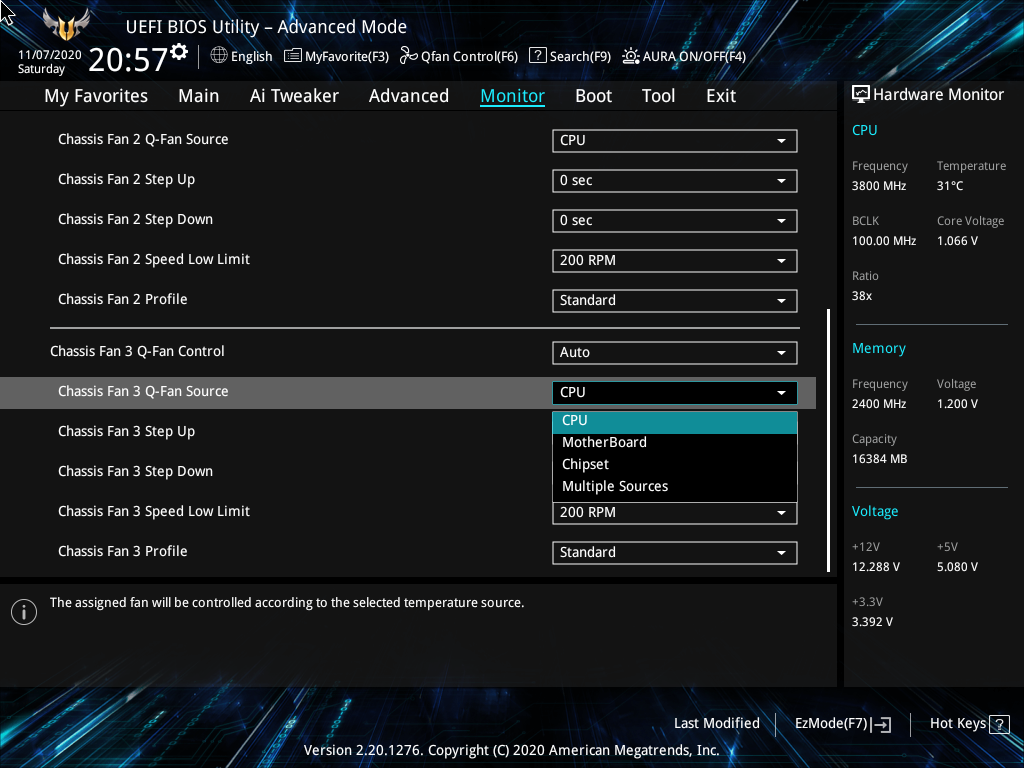
Task: Click Hot Keys label
Action: click(x=958, y=724)
